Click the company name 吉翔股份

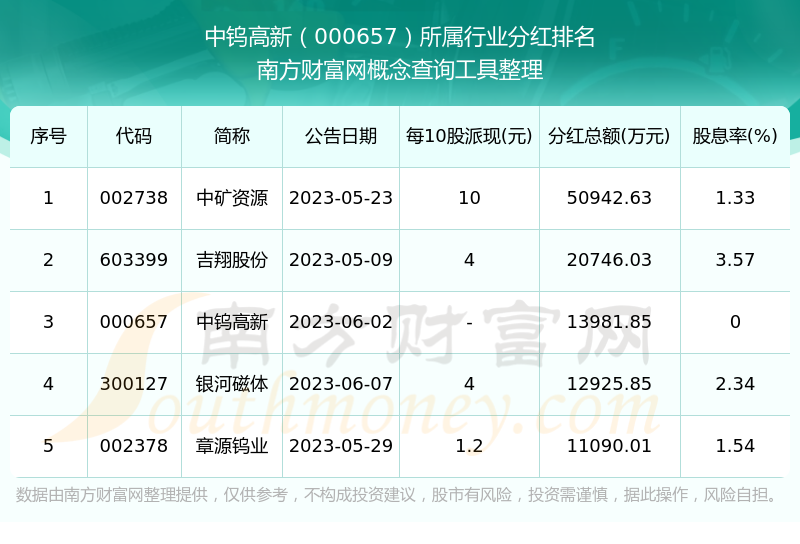pyautogui.click(x=232, y=260)
